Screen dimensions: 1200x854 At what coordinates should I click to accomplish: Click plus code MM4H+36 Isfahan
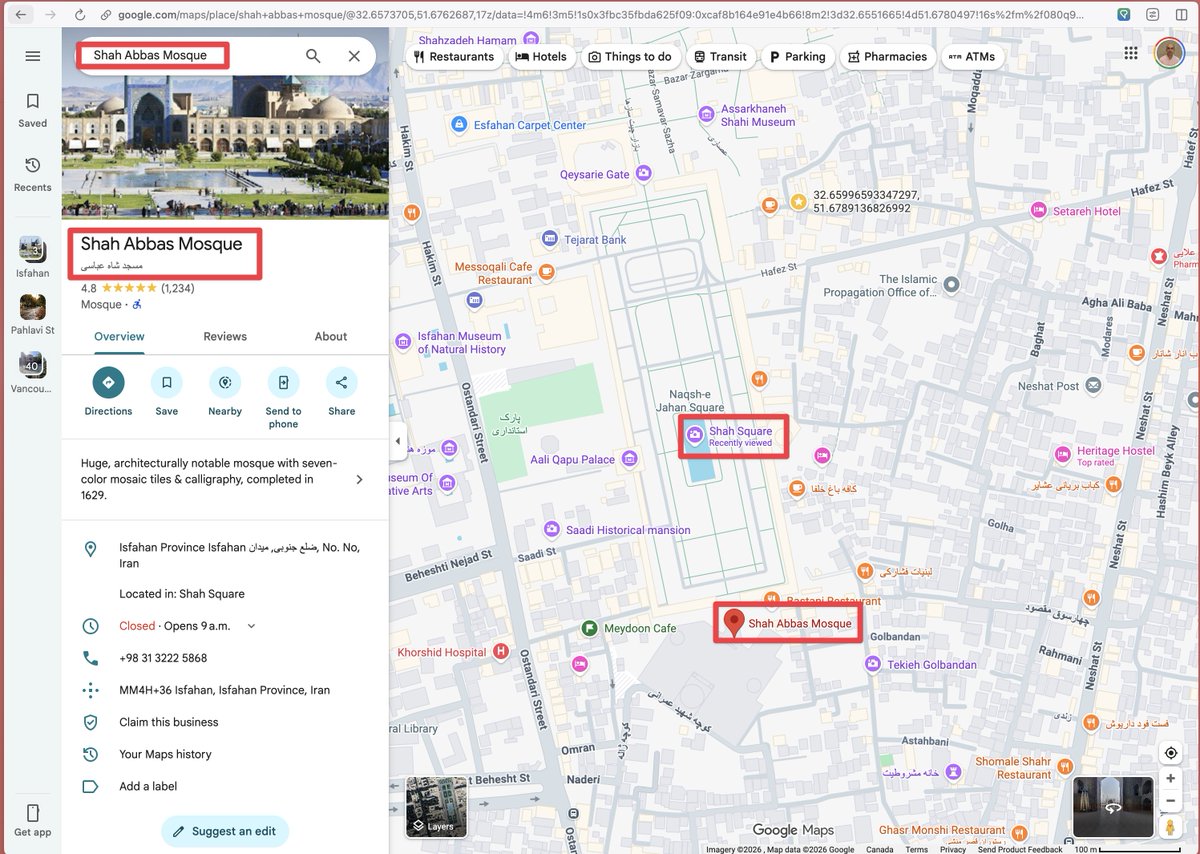click(x=225, y=690)
